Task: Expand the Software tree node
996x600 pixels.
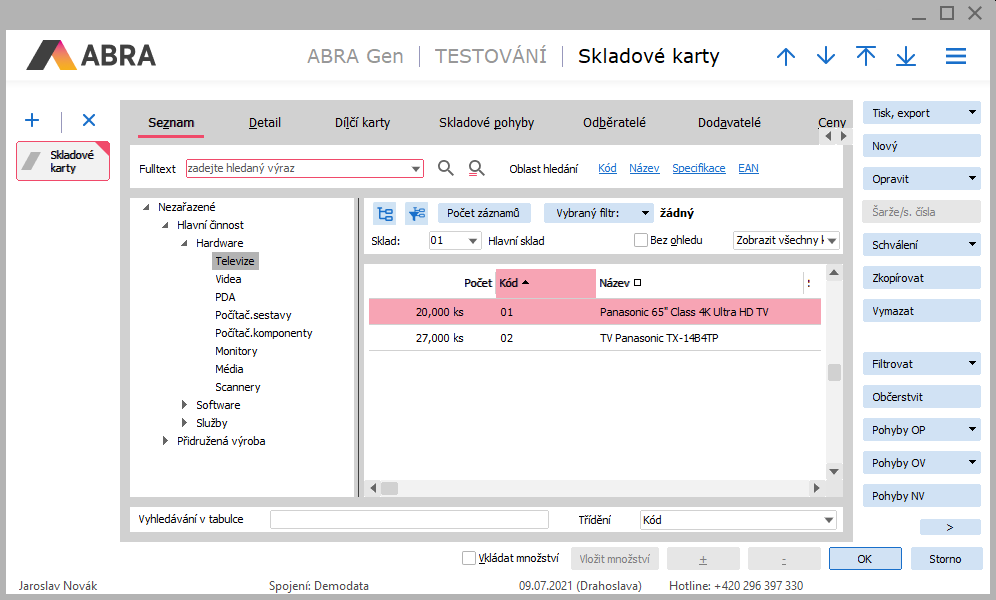Action: click(185, 405)
